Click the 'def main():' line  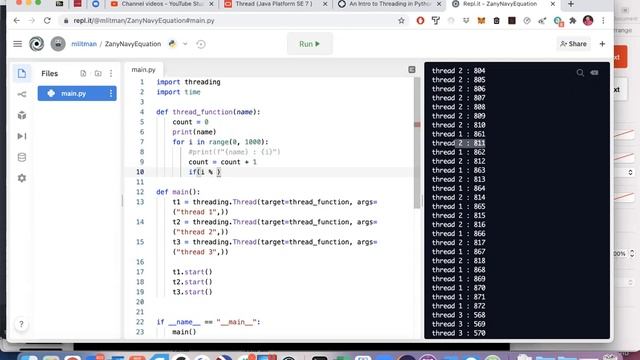[x=178, y=192]
